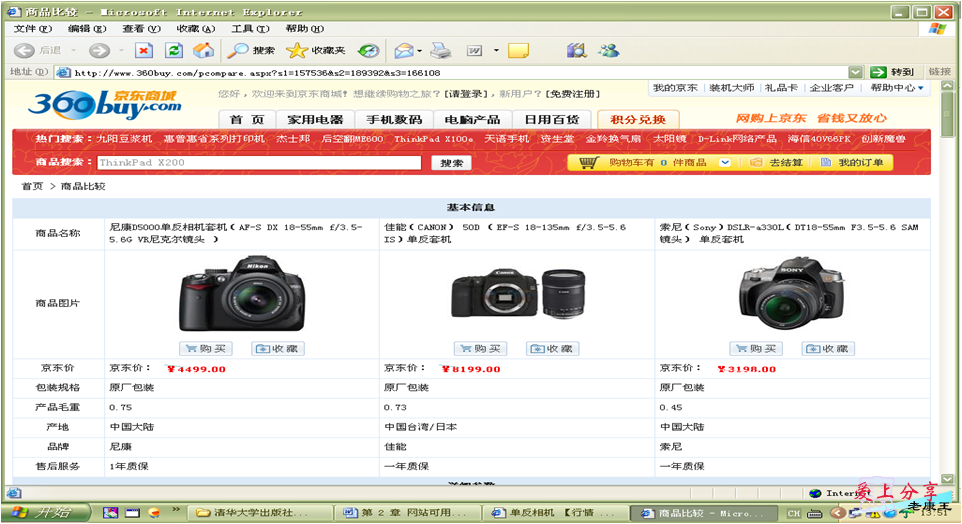Click the Edit with Word icon
Image resolution: width=962 pixels, height=524 pixels.
coord(474,51)
